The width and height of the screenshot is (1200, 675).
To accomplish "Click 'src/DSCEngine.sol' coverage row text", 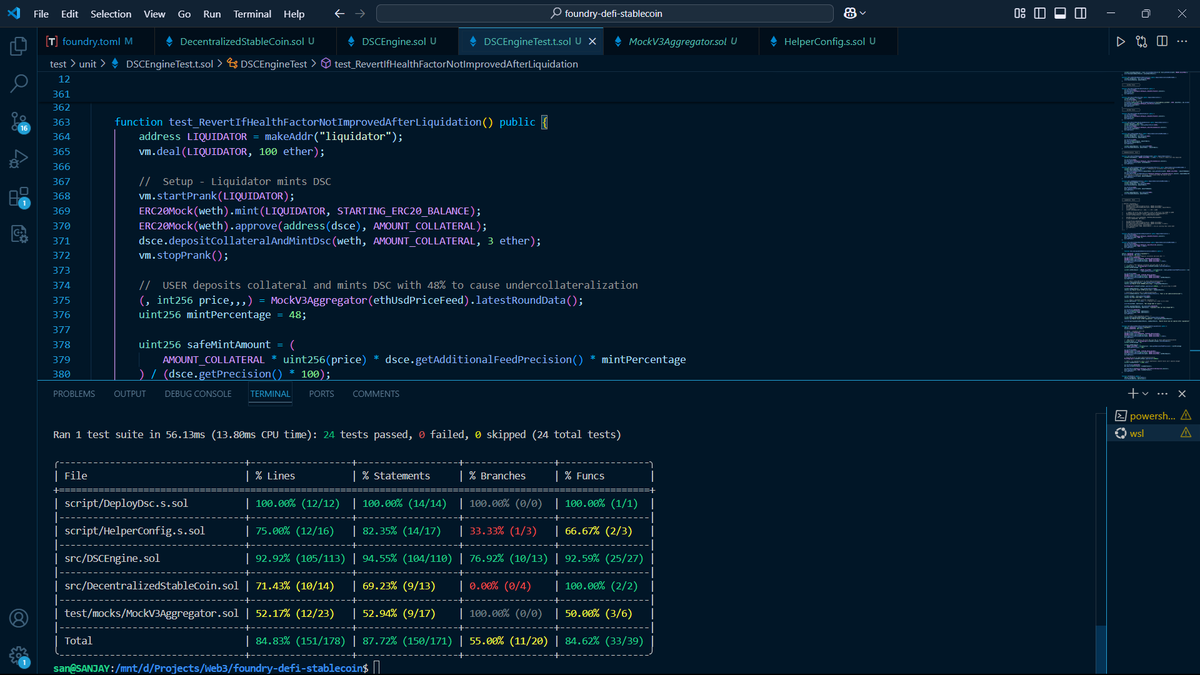I will pyautogui.click(x=111, y=558).
